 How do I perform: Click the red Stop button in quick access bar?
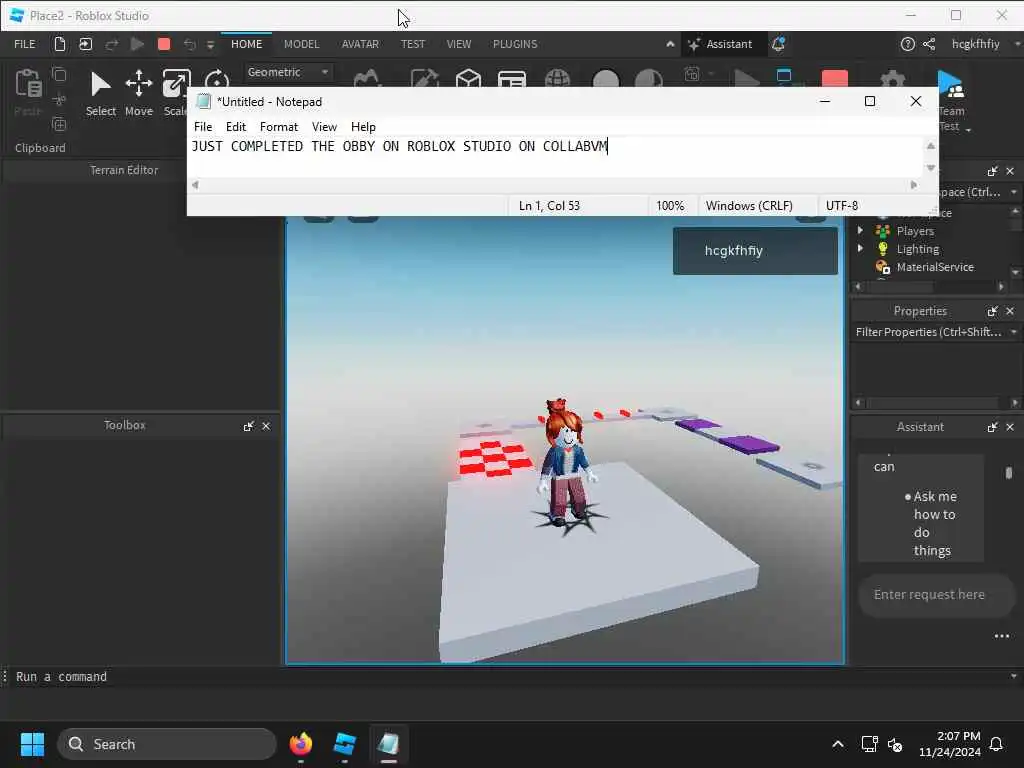click(164, 44)
